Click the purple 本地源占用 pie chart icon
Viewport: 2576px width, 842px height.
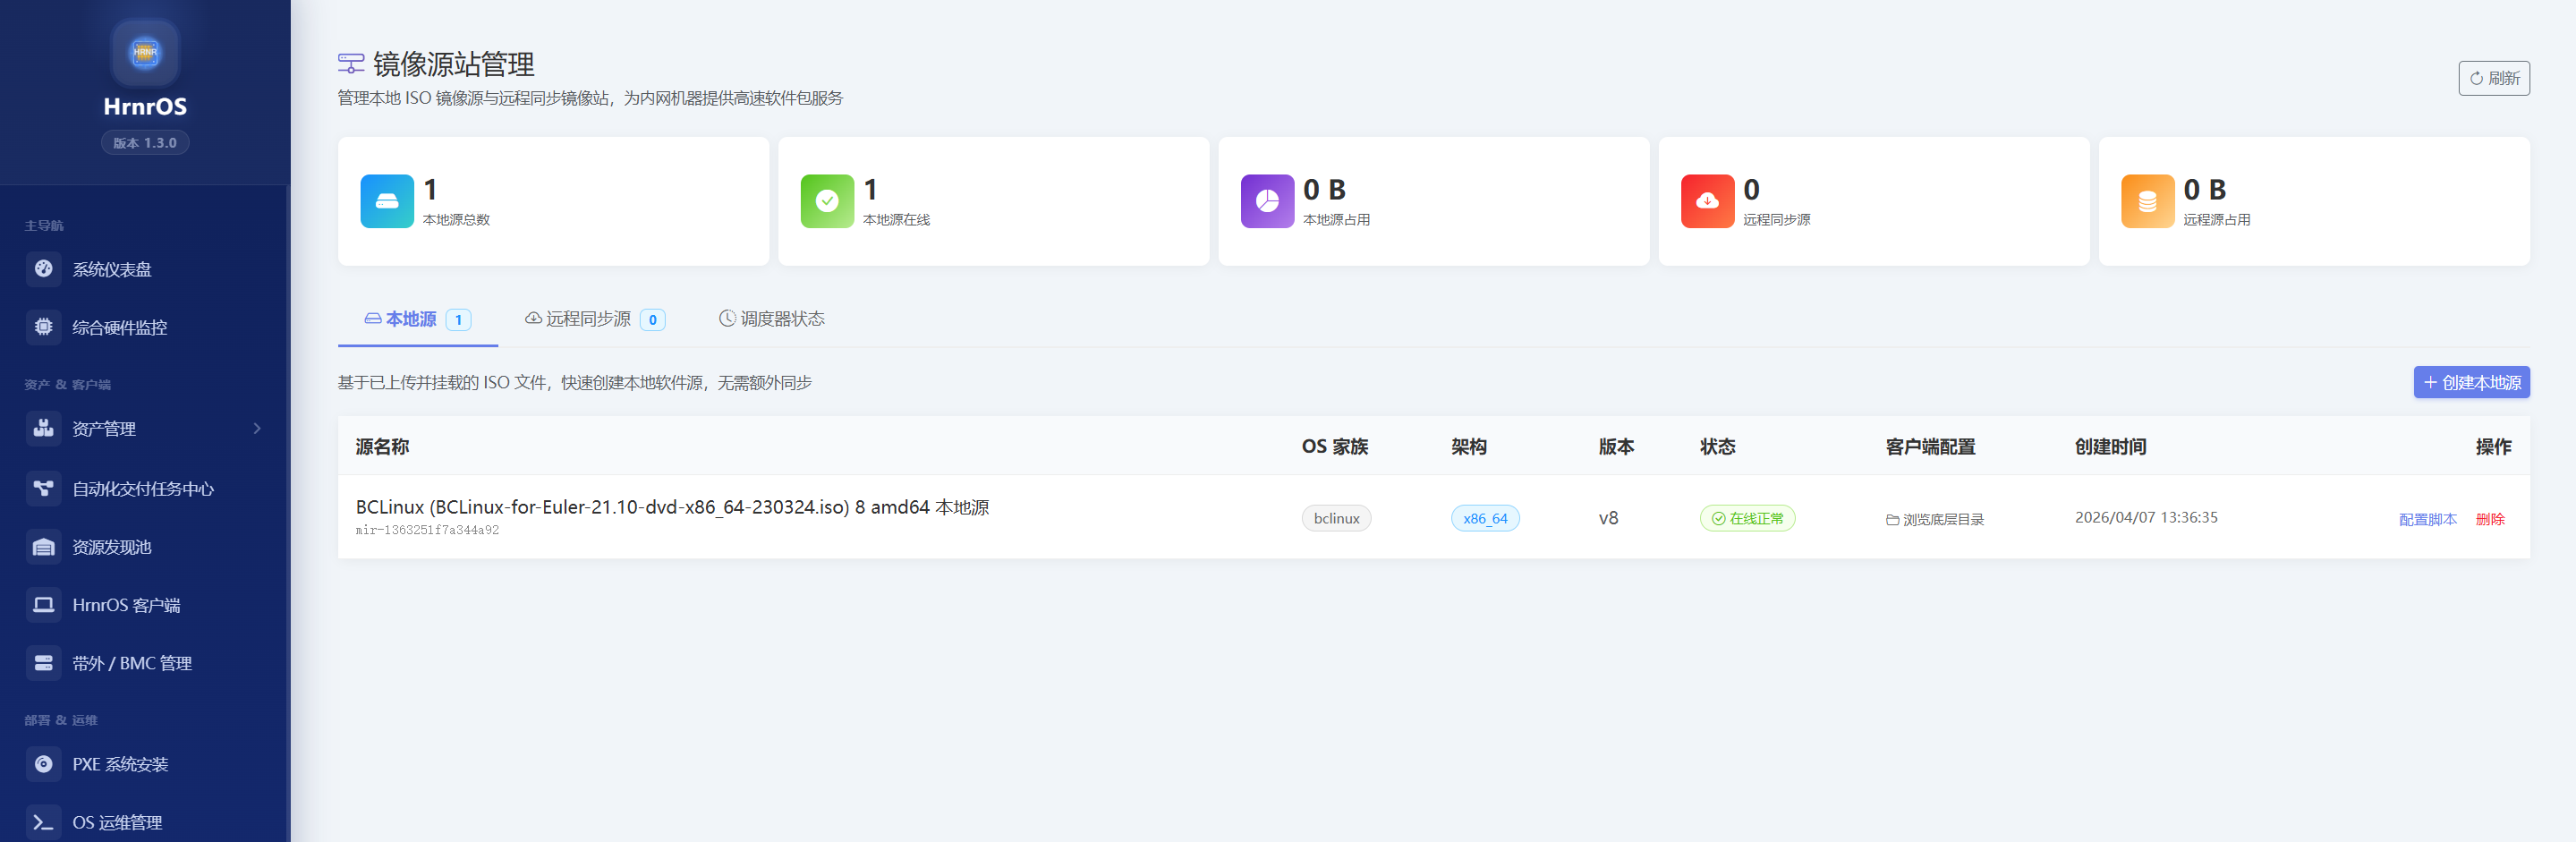(1267, 201)
